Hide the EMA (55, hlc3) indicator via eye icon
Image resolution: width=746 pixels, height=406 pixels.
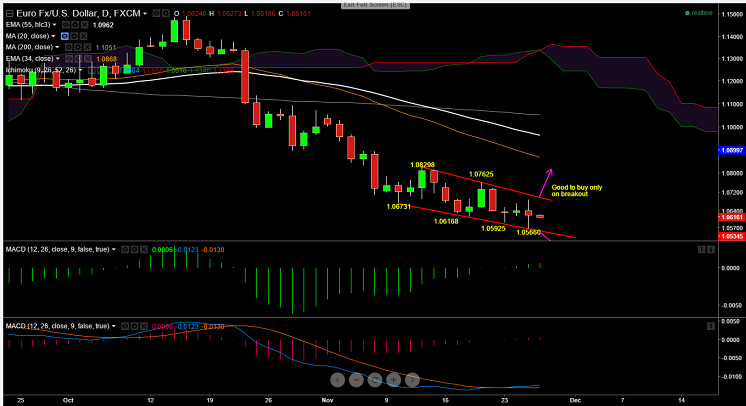(x=66, y=25)
